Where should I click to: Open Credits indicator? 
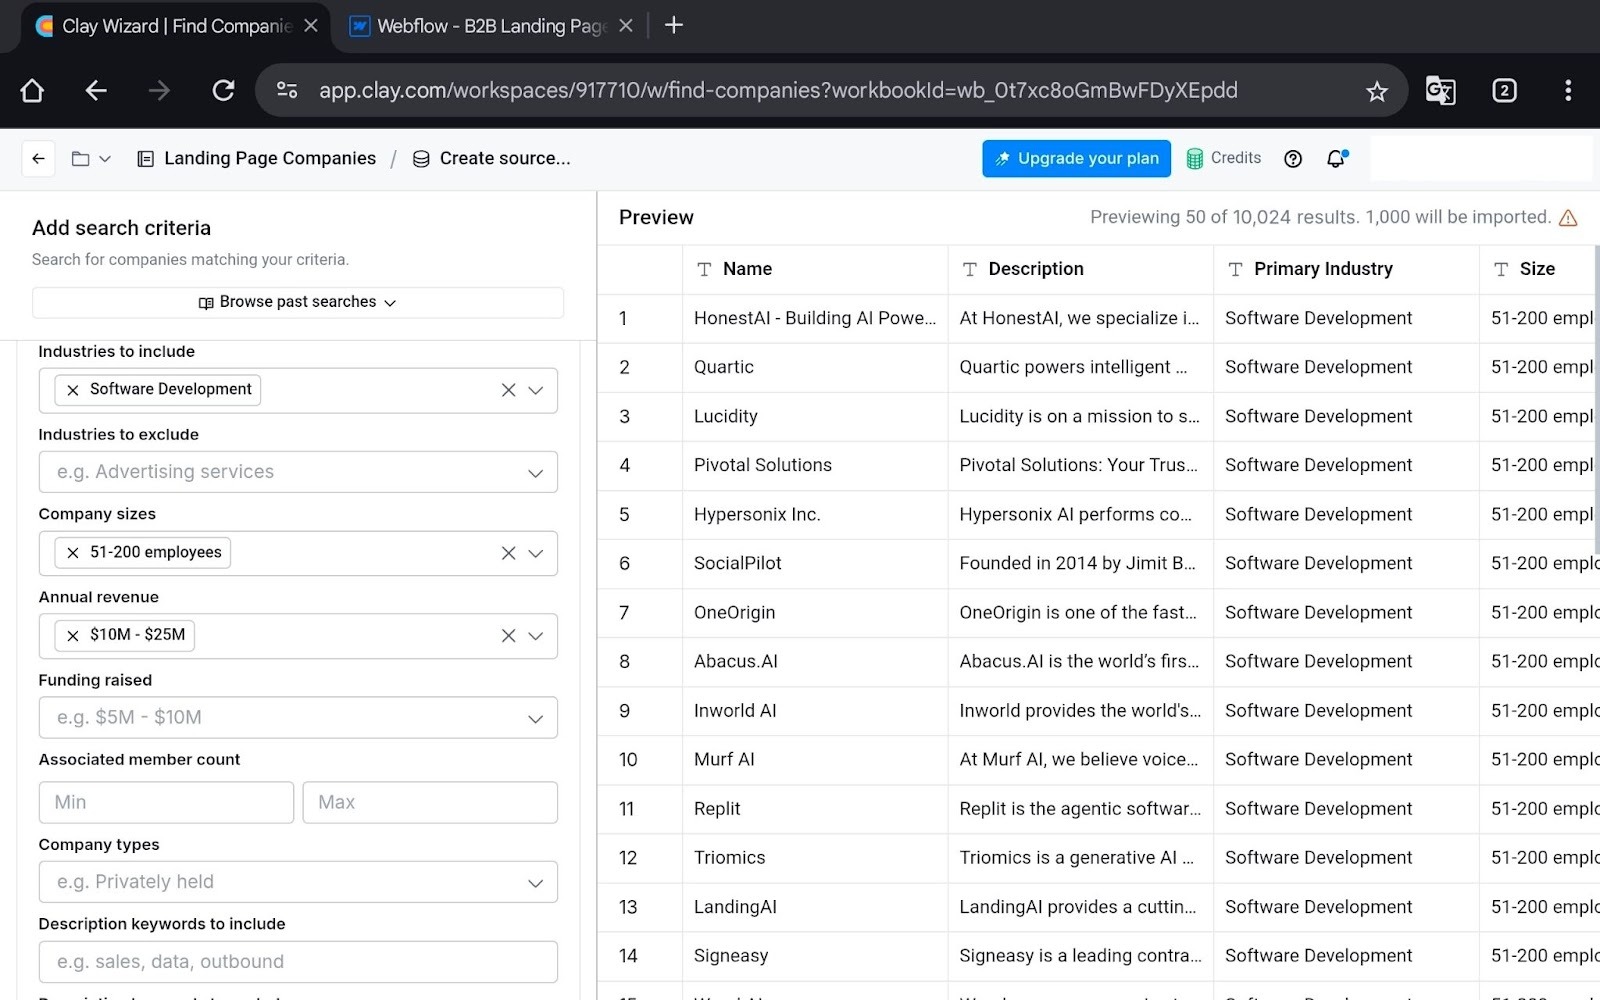tap(1224, 158)
